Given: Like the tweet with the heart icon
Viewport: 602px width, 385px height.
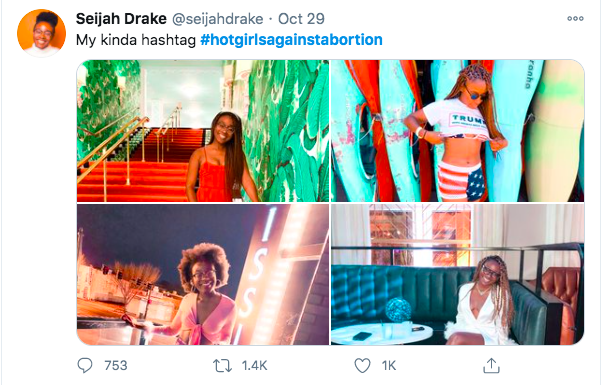Looking at the screenshot, I should coord(362,365).
